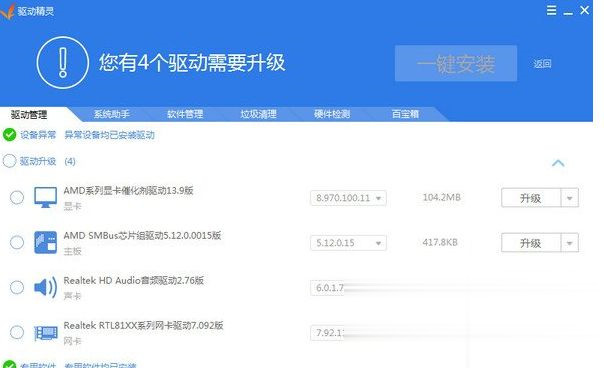The width and height of the screenshot is (604, 368).
Task: Click the 驱动升级 section label
Action: 38,161
